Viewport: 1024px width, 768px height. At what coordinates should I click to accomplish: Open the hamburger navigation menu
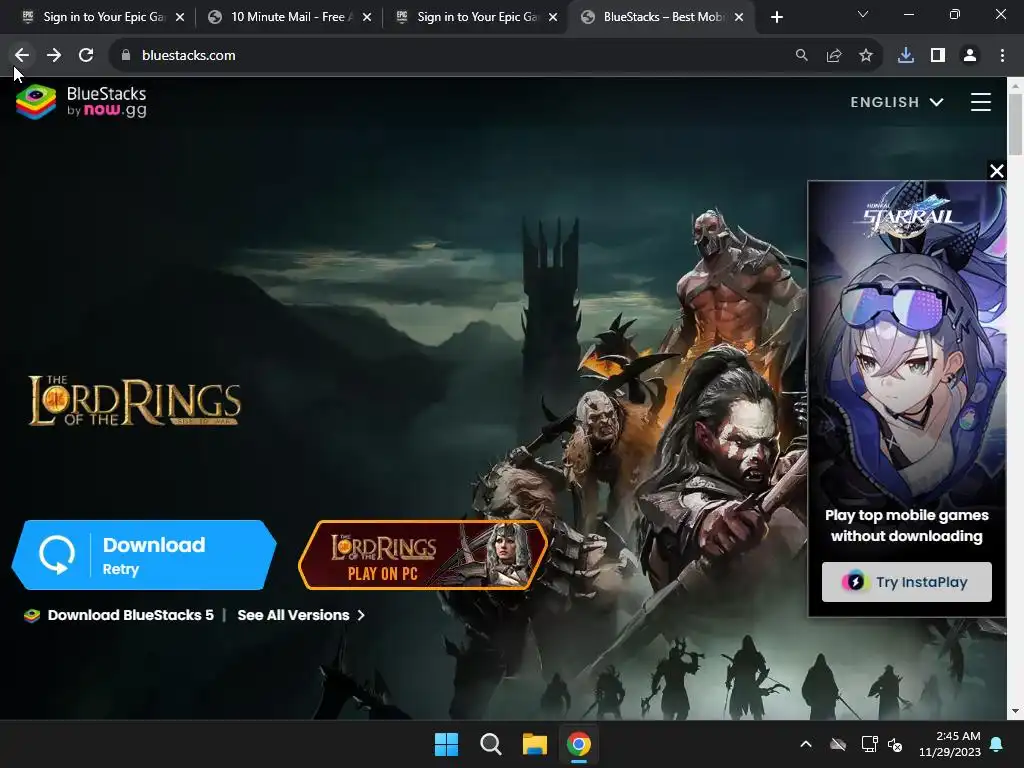(981, 103)
